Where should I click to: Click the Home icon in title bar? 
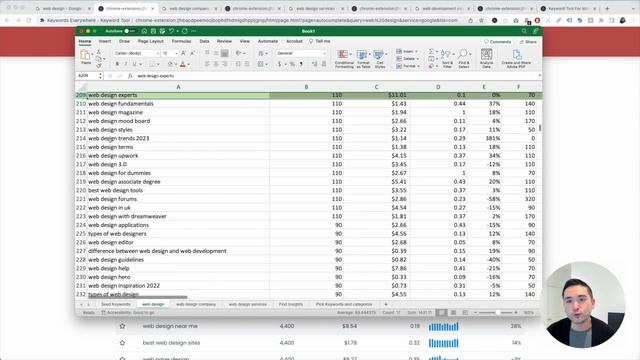[144, 31]
